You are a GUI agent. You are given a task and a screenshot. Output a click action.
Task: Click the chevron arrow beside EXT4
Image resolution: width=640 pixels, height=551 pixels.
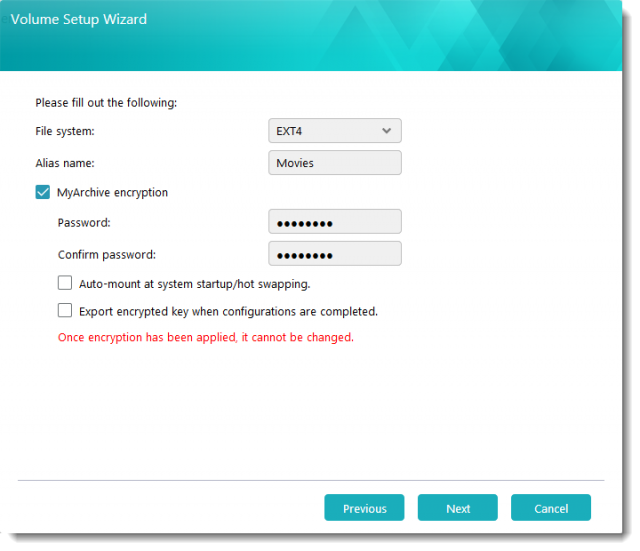[x=387, y=131]
